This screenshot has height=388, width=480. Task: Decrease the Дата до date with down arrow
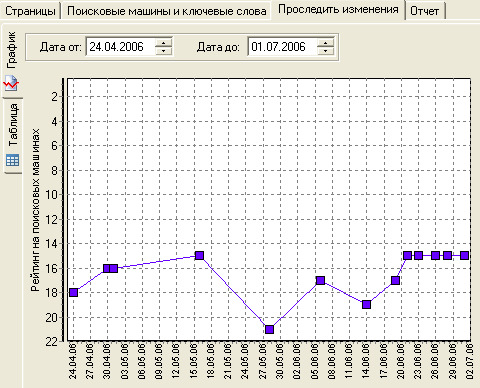pyautogui.click(x=325, y=51)
